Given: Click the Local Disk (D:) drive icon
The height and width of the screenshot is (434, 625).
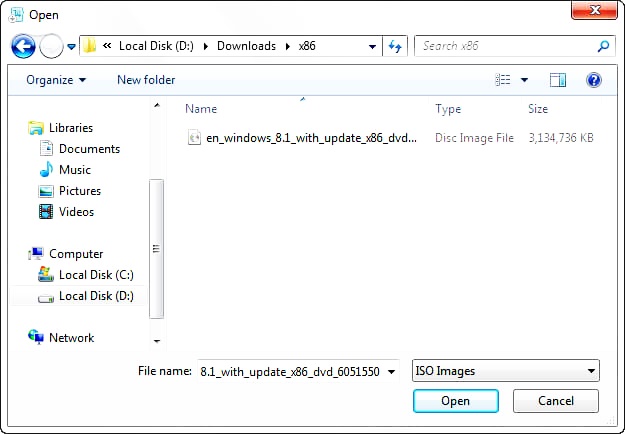Looking at the screenshot, I should [46, 298].
